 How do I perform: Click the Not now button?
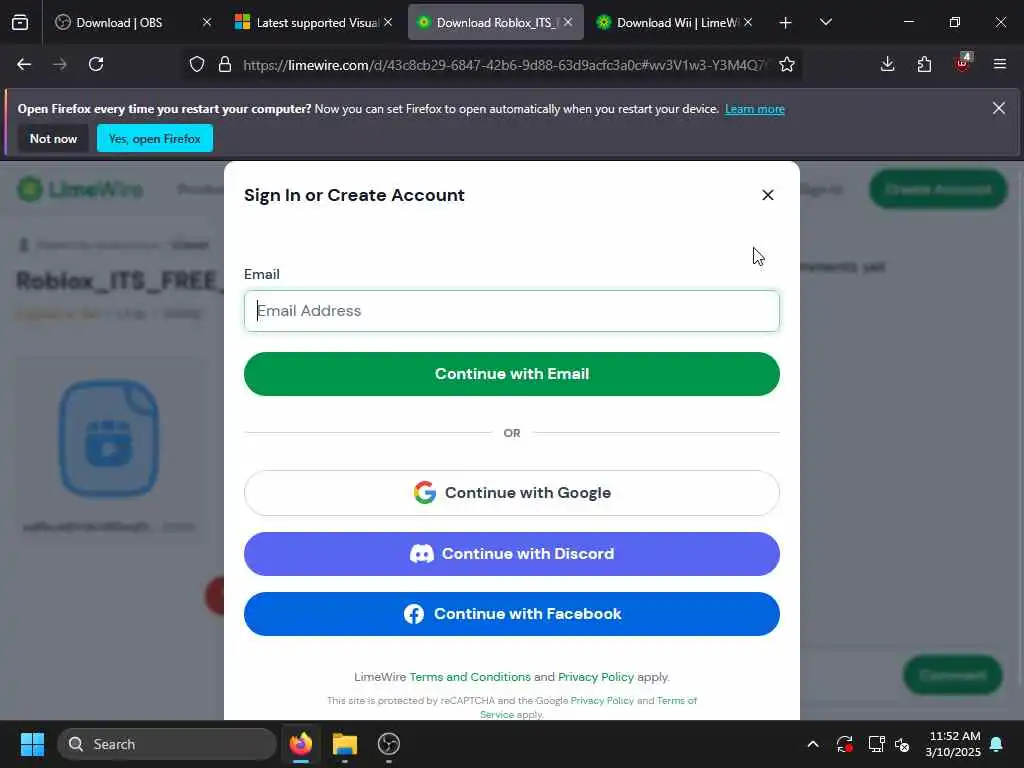[54, 138]
